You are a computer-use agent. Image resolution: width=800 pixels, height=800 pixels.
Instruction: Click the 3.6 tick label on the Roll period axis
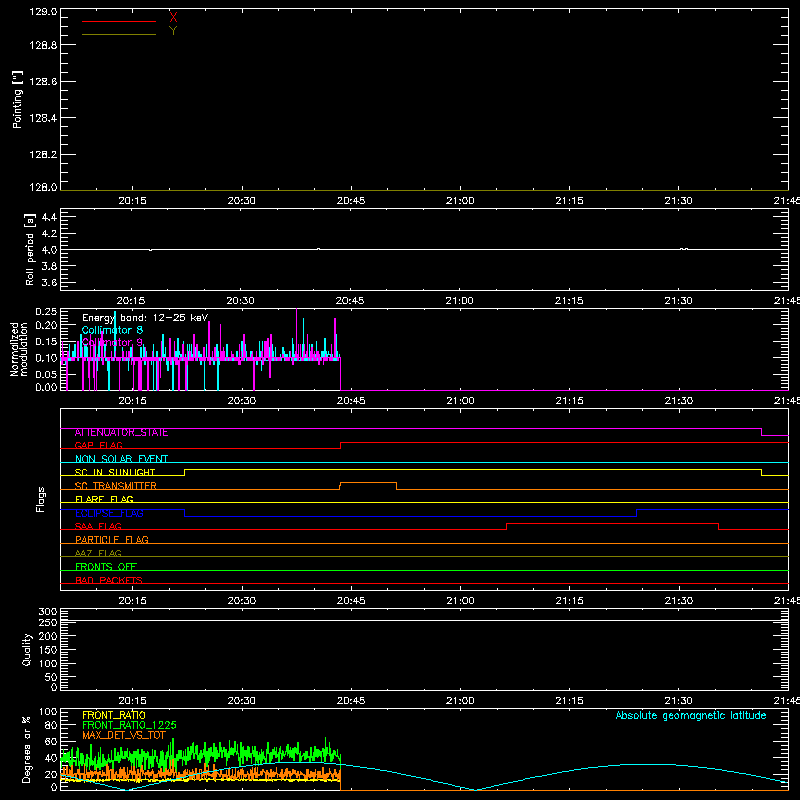coord(49,282)
